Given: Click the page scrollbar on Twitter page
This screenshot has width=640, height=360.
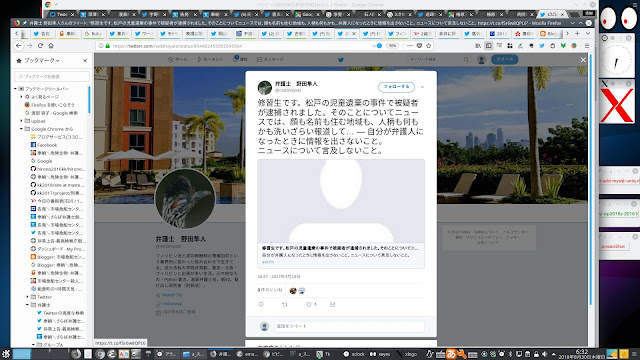Looking at the screenshot, I should (591, 180).
